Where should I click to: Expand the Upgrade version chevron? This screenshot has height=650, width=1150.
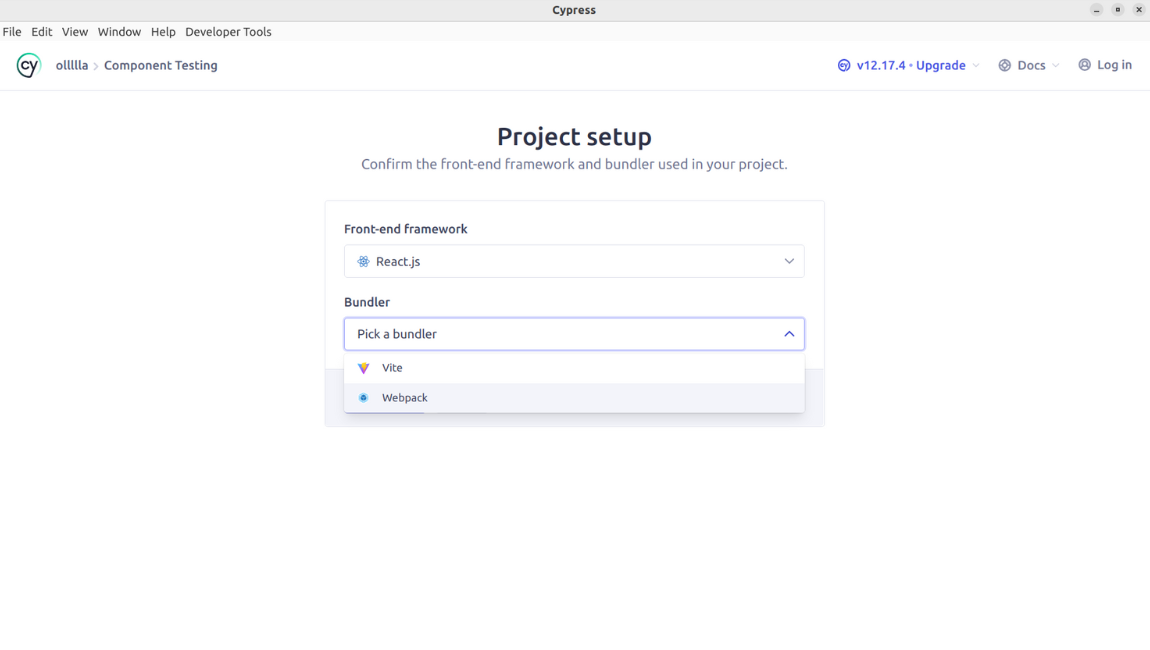click(x=975, y=64)
